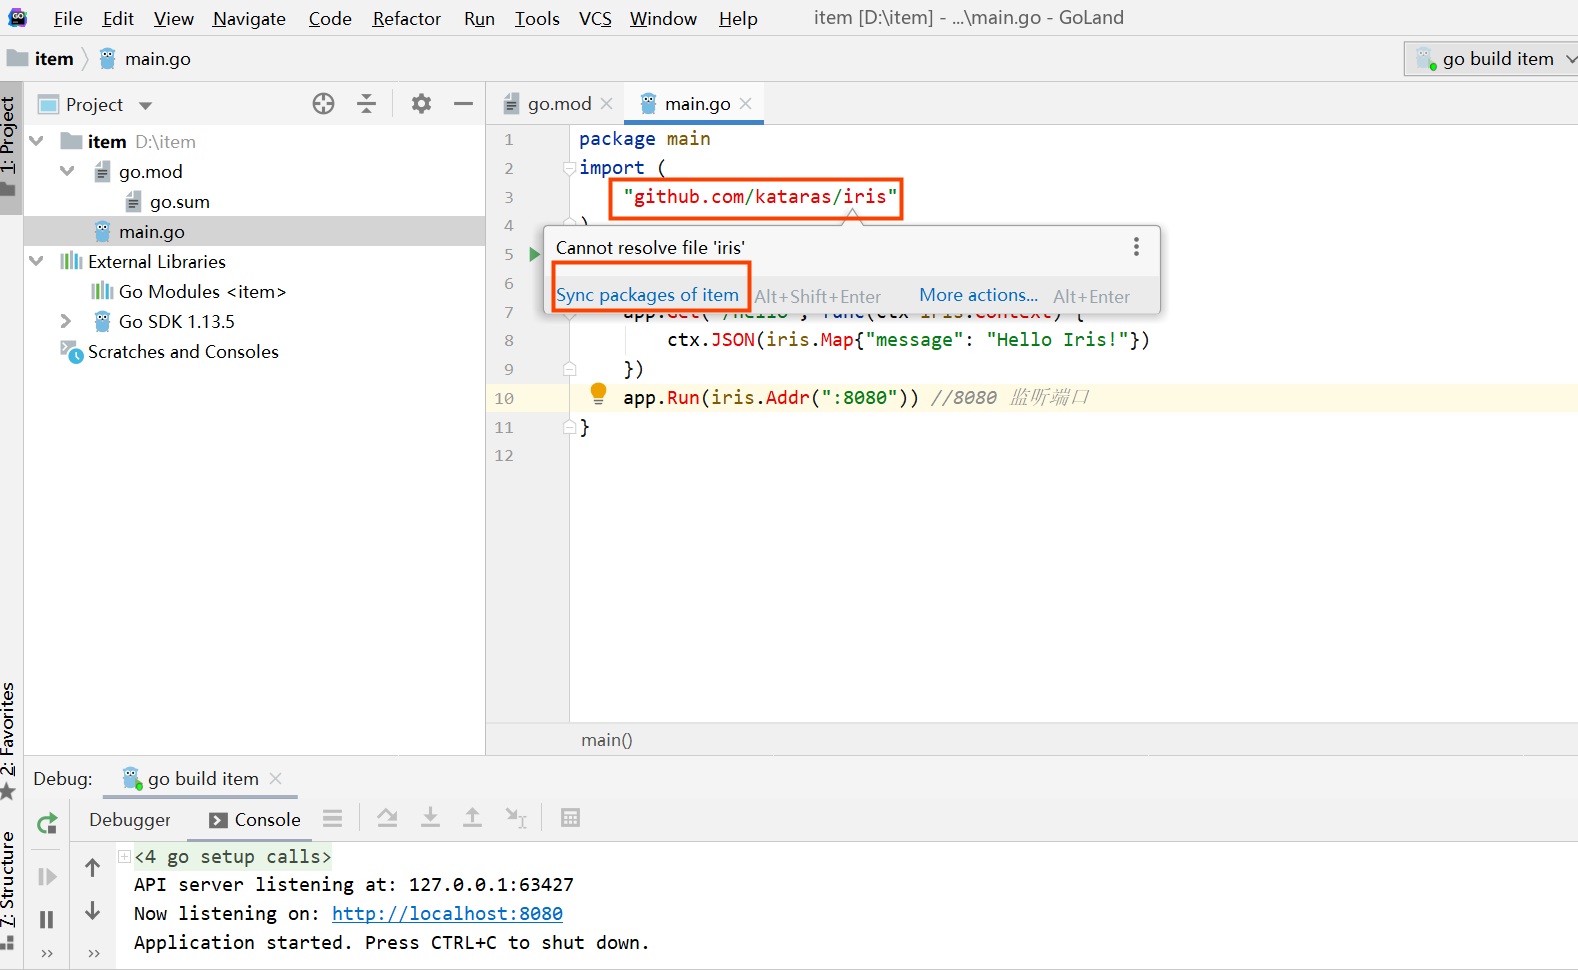The height and width of the screenshot is (970, 1578).
Task: Click the step out debugger icon
Action: click(x=472, y=818)
